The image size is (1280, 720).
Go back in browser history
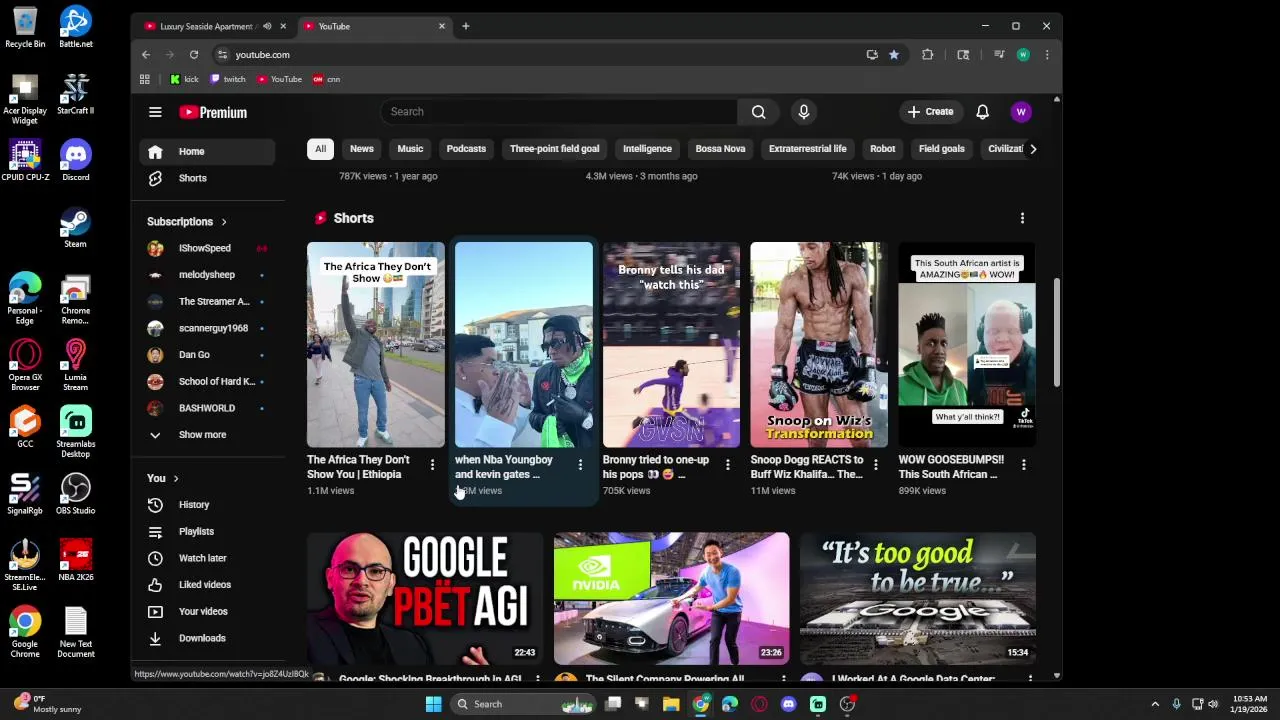[x=146, y=55]
